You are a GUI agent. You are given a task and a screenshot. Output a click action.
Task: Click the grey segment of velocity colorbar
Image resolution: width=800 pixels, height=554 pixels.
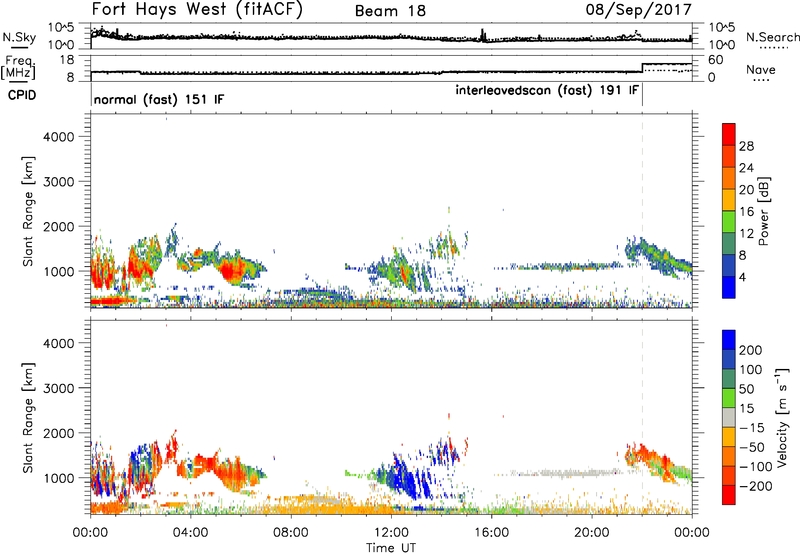click(729, 417)
